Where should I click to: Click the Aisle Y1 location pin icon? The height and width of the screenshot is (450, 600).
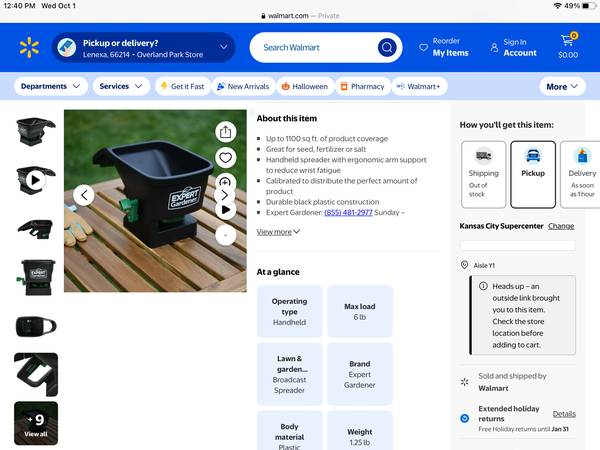coord(464,265)
